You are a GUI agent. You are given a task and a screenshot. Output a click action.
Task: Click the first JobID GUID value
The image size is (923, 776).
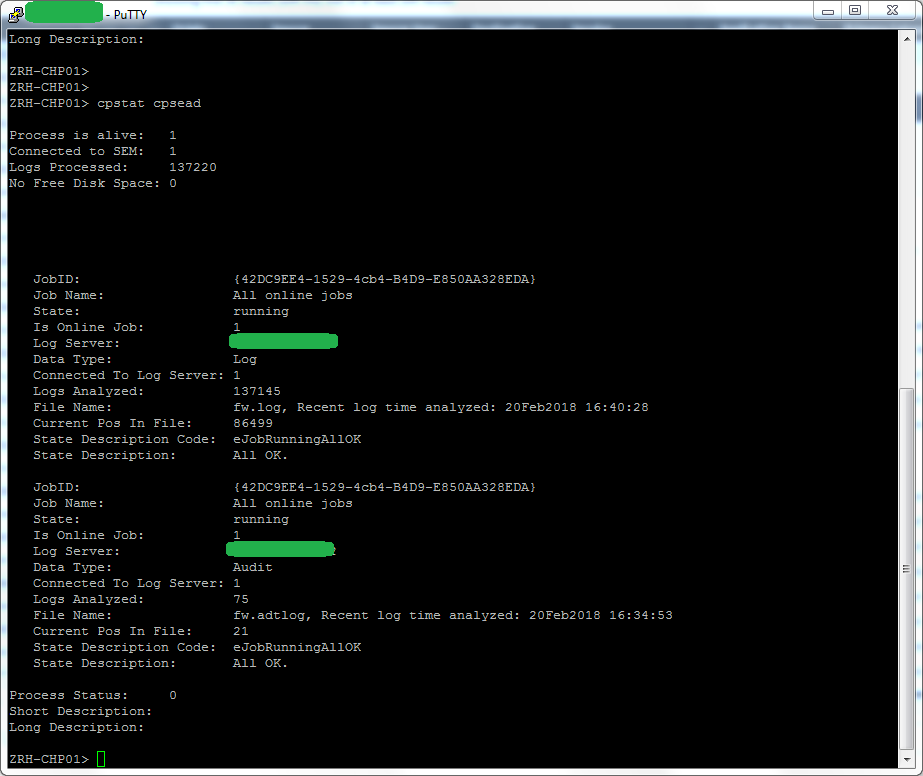[x=384, y=279]
